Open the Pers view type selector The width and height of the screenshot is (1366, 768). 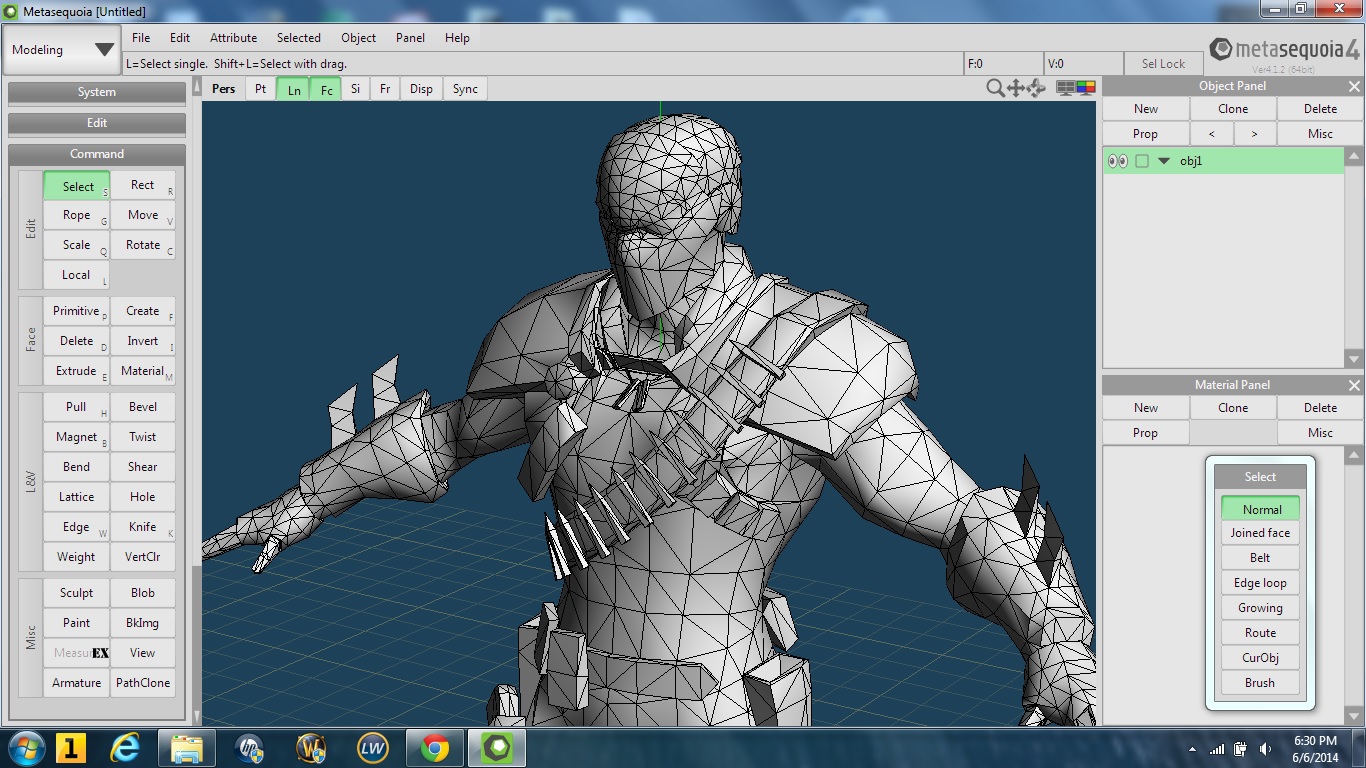coord(224,89)
